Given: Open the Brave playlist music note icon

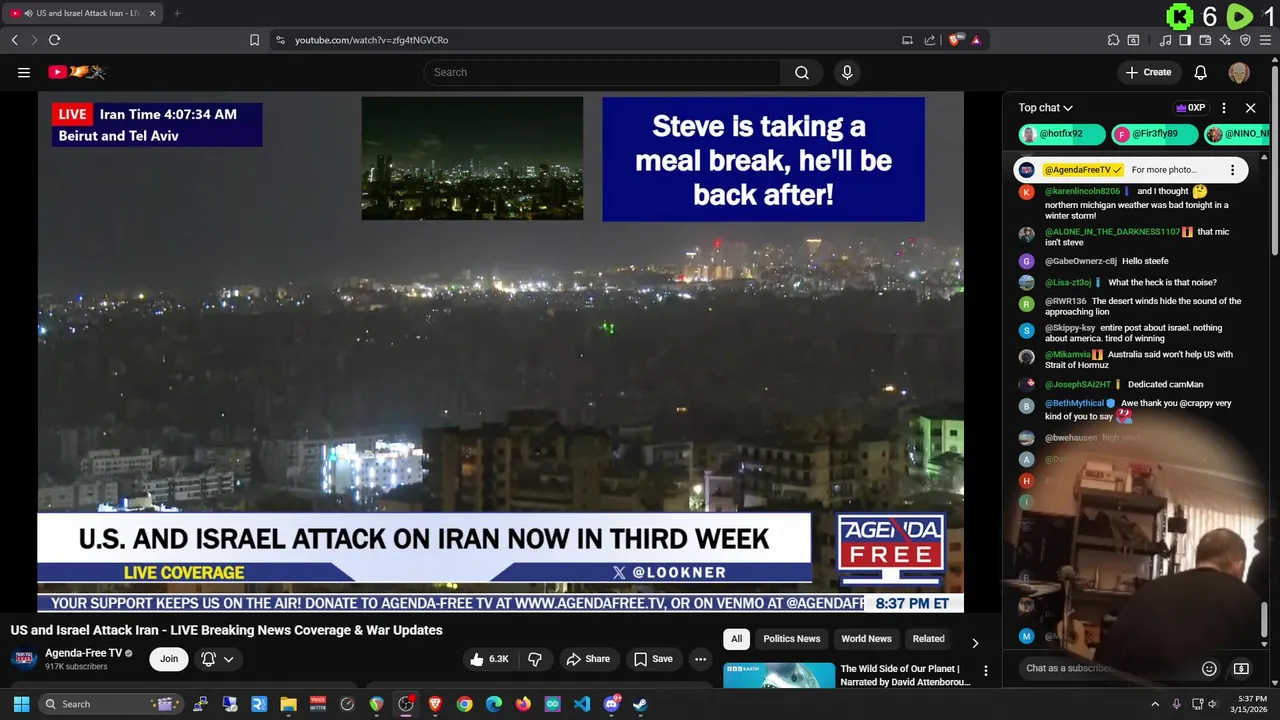Looking at the screenshot, I should click(1165, 40).
